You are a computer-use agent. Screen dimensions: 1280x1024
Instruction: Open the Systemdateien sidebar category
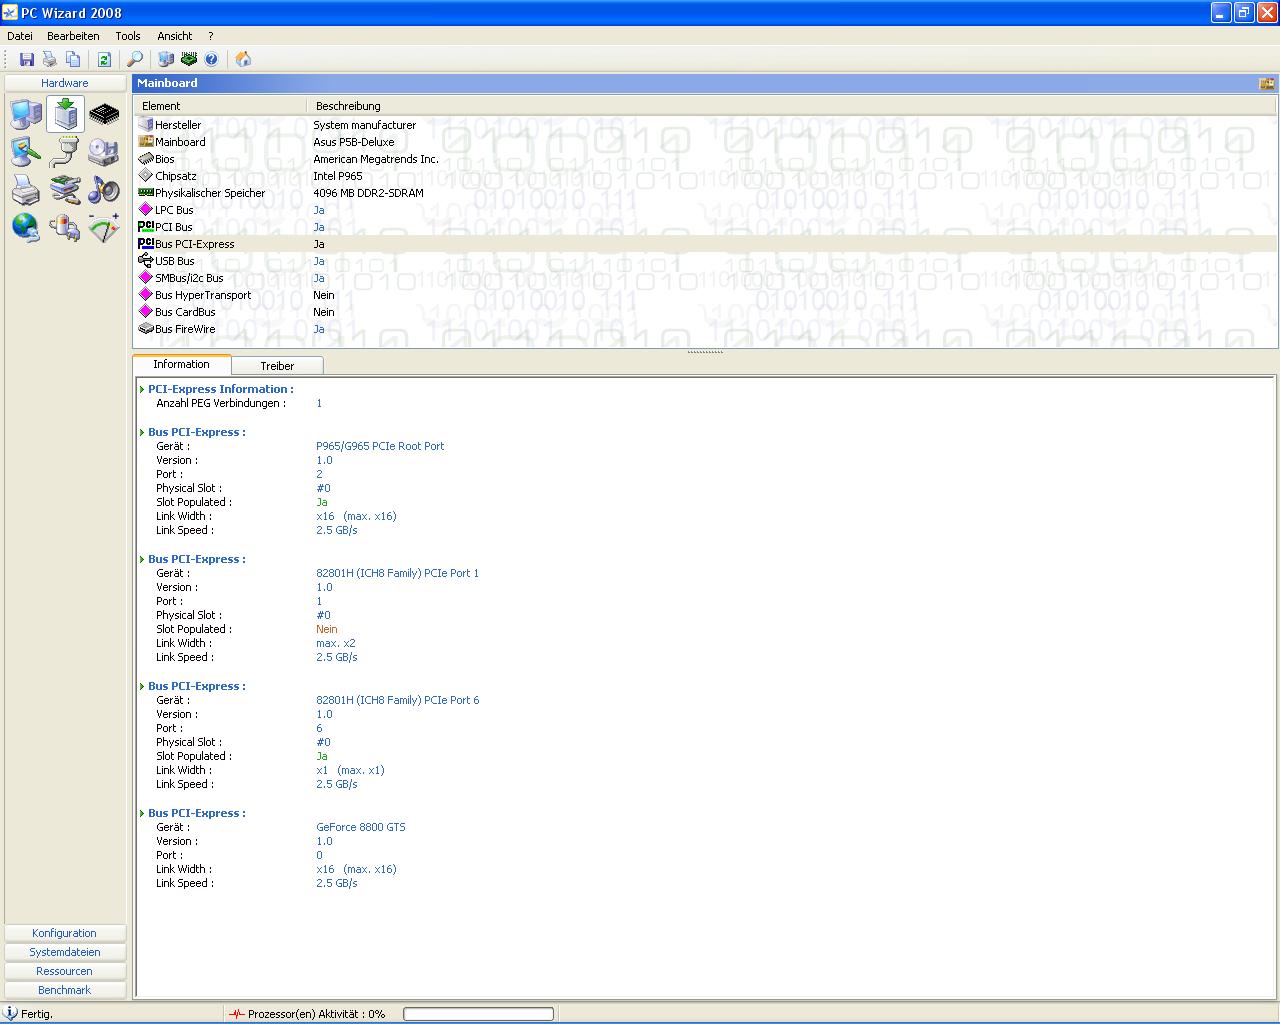click(x=65, y=952)
